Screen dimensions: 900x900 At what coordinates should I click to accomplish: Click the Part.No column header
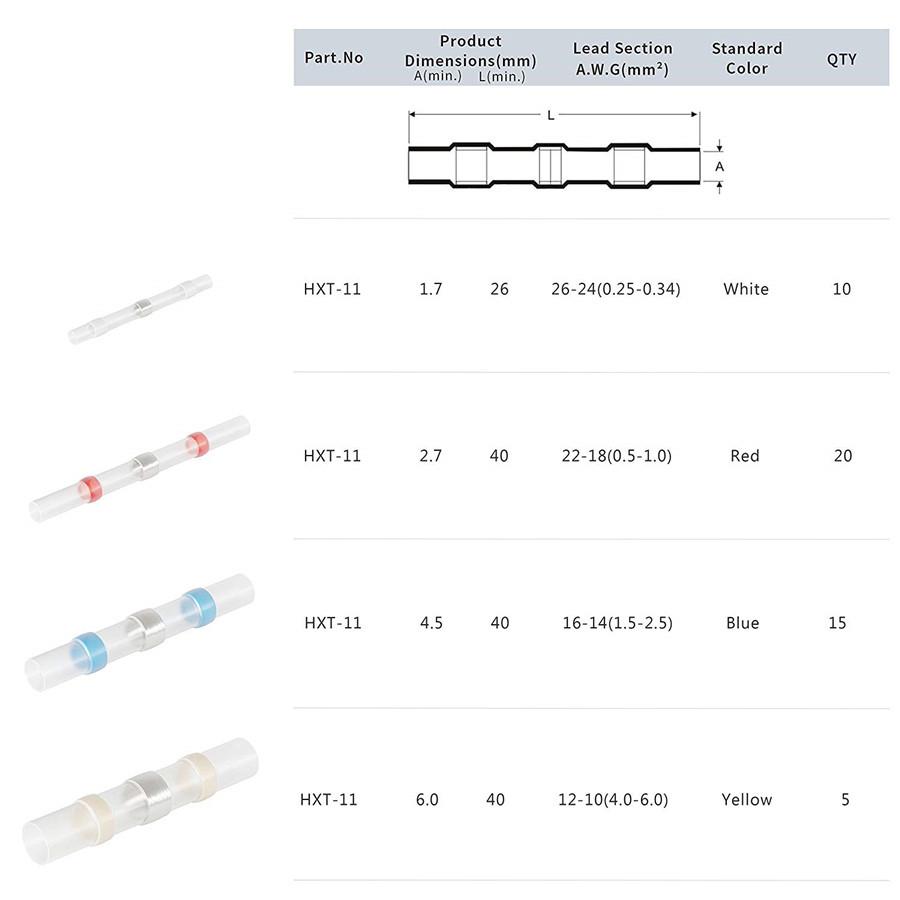pos(334,58)
